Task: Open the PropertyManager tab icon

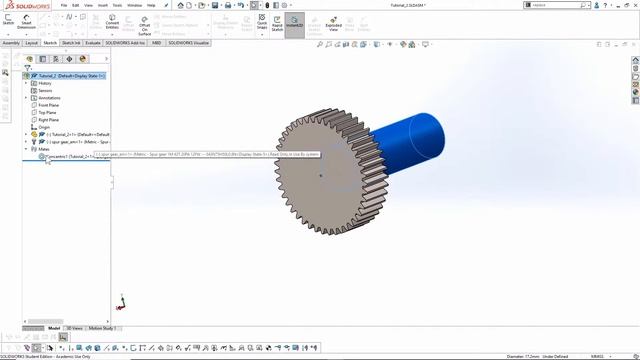Action: (42, 59)
